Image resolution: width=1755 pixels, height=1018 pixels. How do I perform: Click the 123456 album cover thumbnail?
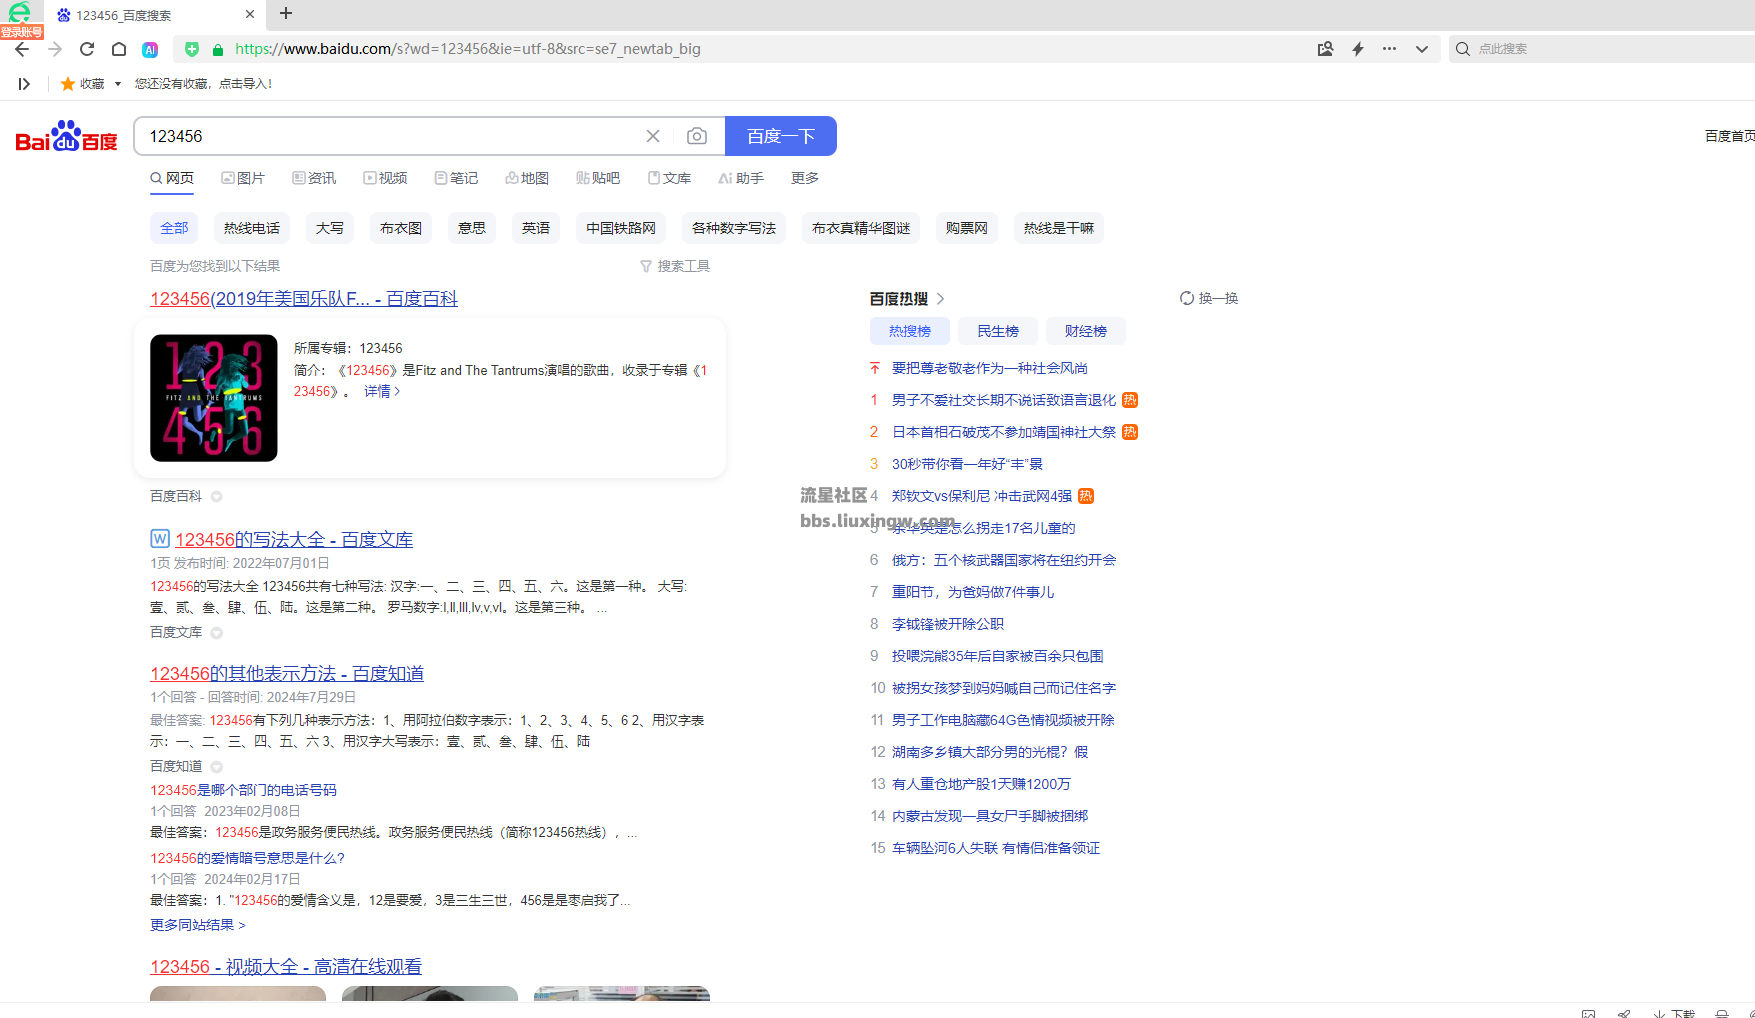tap(214, 398)
